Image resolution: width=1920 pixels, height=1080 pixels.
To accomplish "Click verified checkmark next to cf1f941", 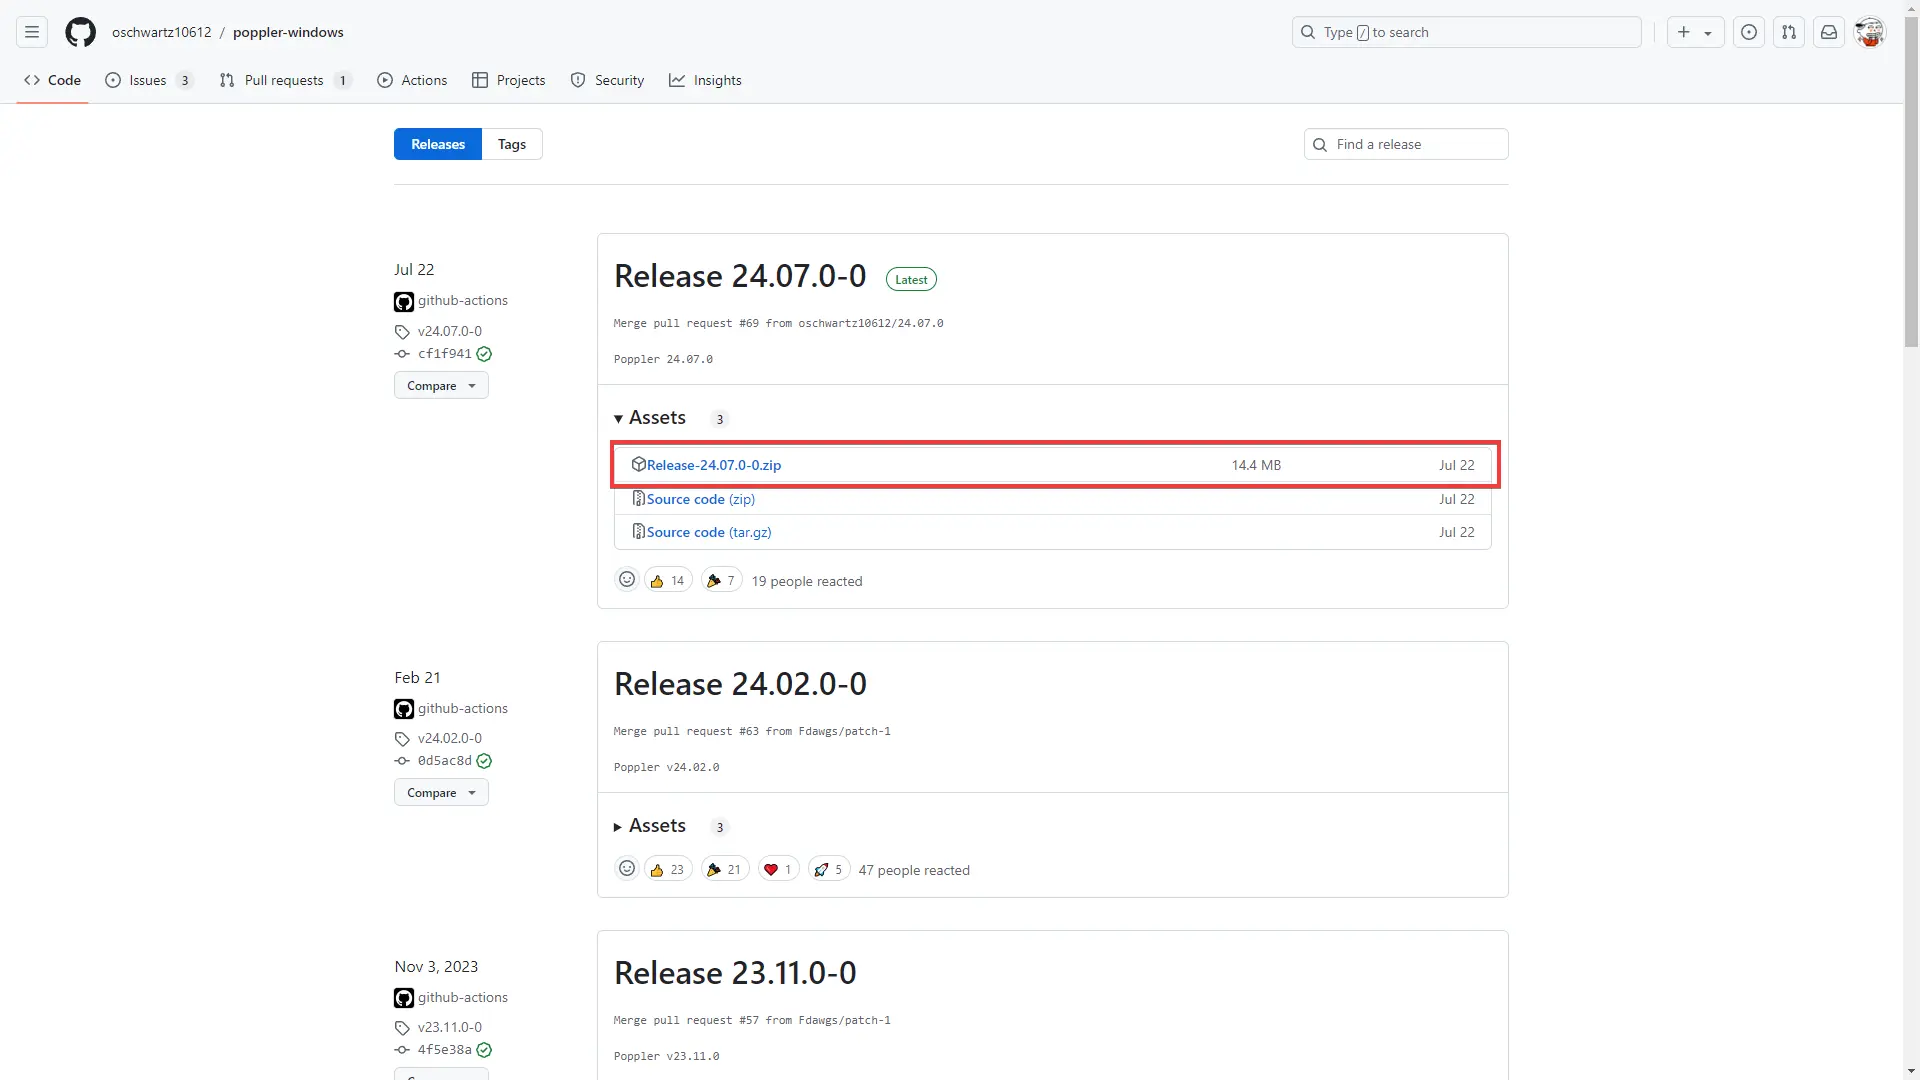I will (484, 354).
